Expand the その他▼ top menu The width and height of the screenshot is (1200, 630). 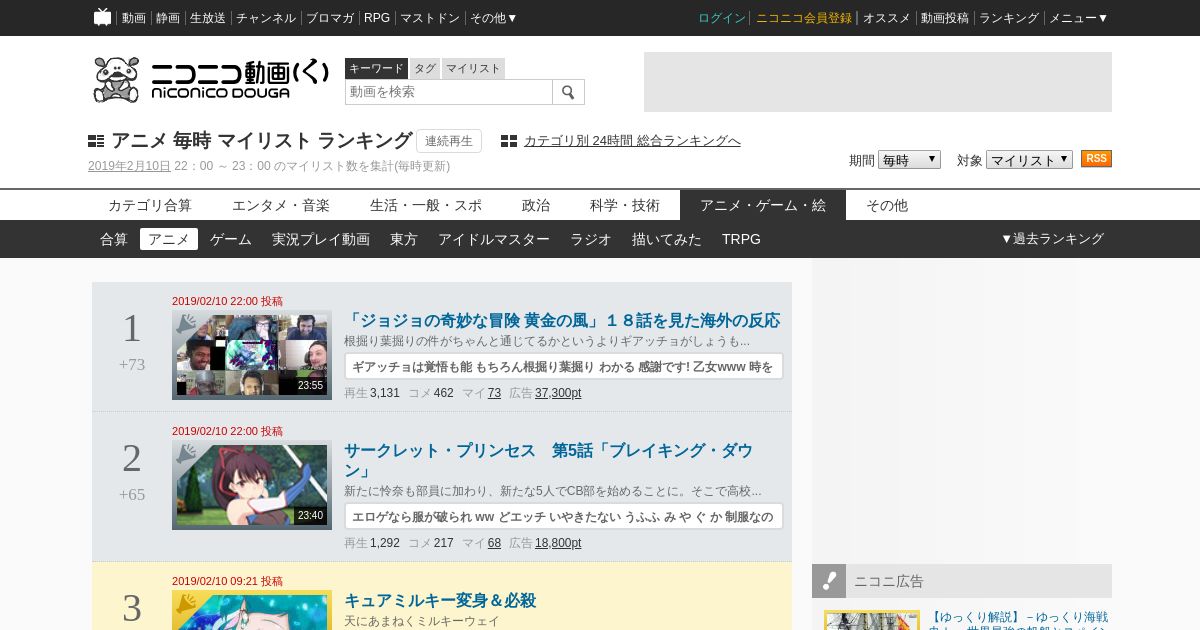click(494, 18)
